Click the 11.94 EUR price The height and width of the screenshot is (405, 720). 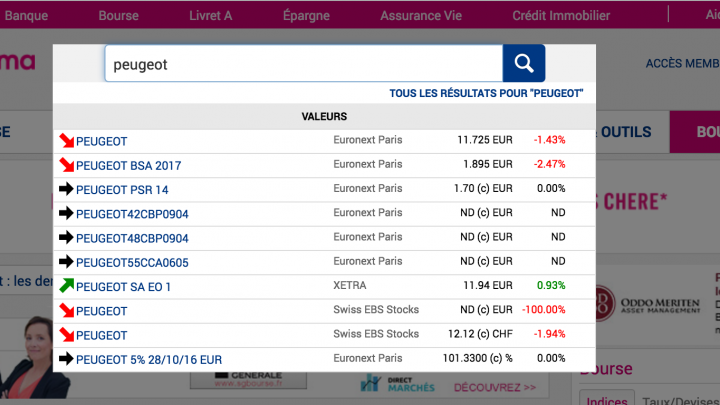tap(488, 286)
